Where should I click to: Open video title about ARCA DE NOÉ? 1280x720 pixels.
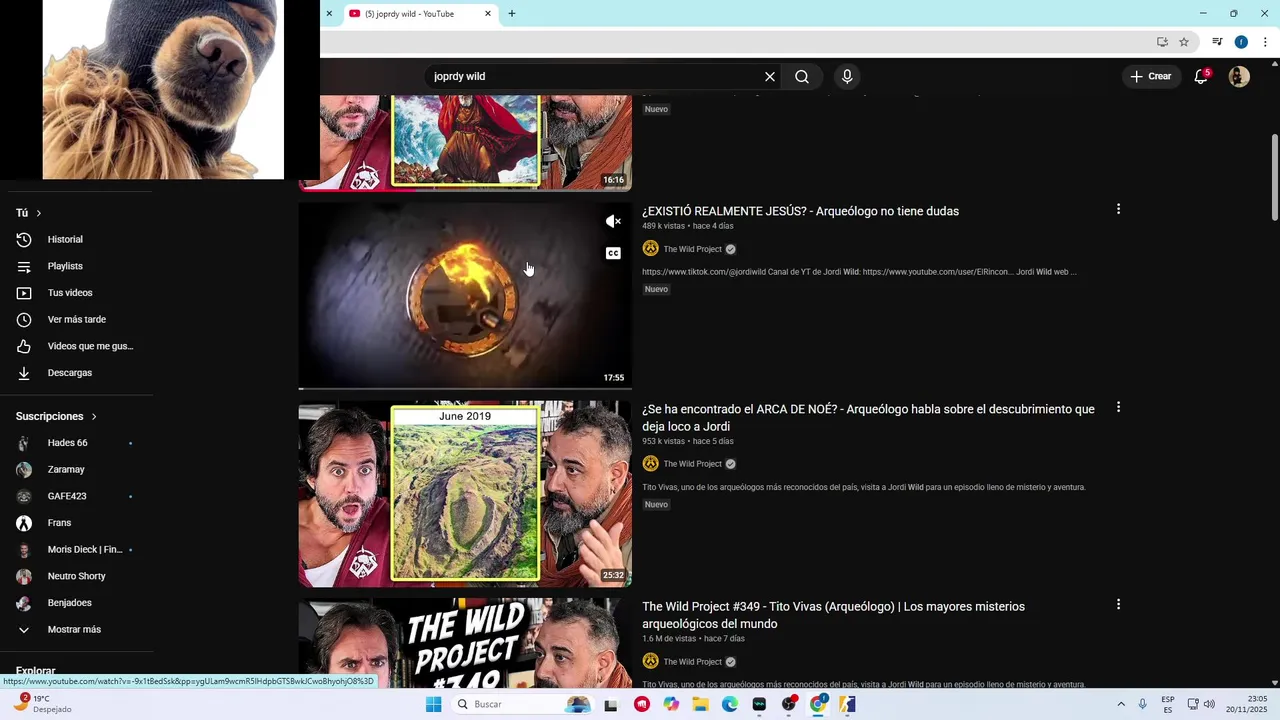tap(868, 418)
